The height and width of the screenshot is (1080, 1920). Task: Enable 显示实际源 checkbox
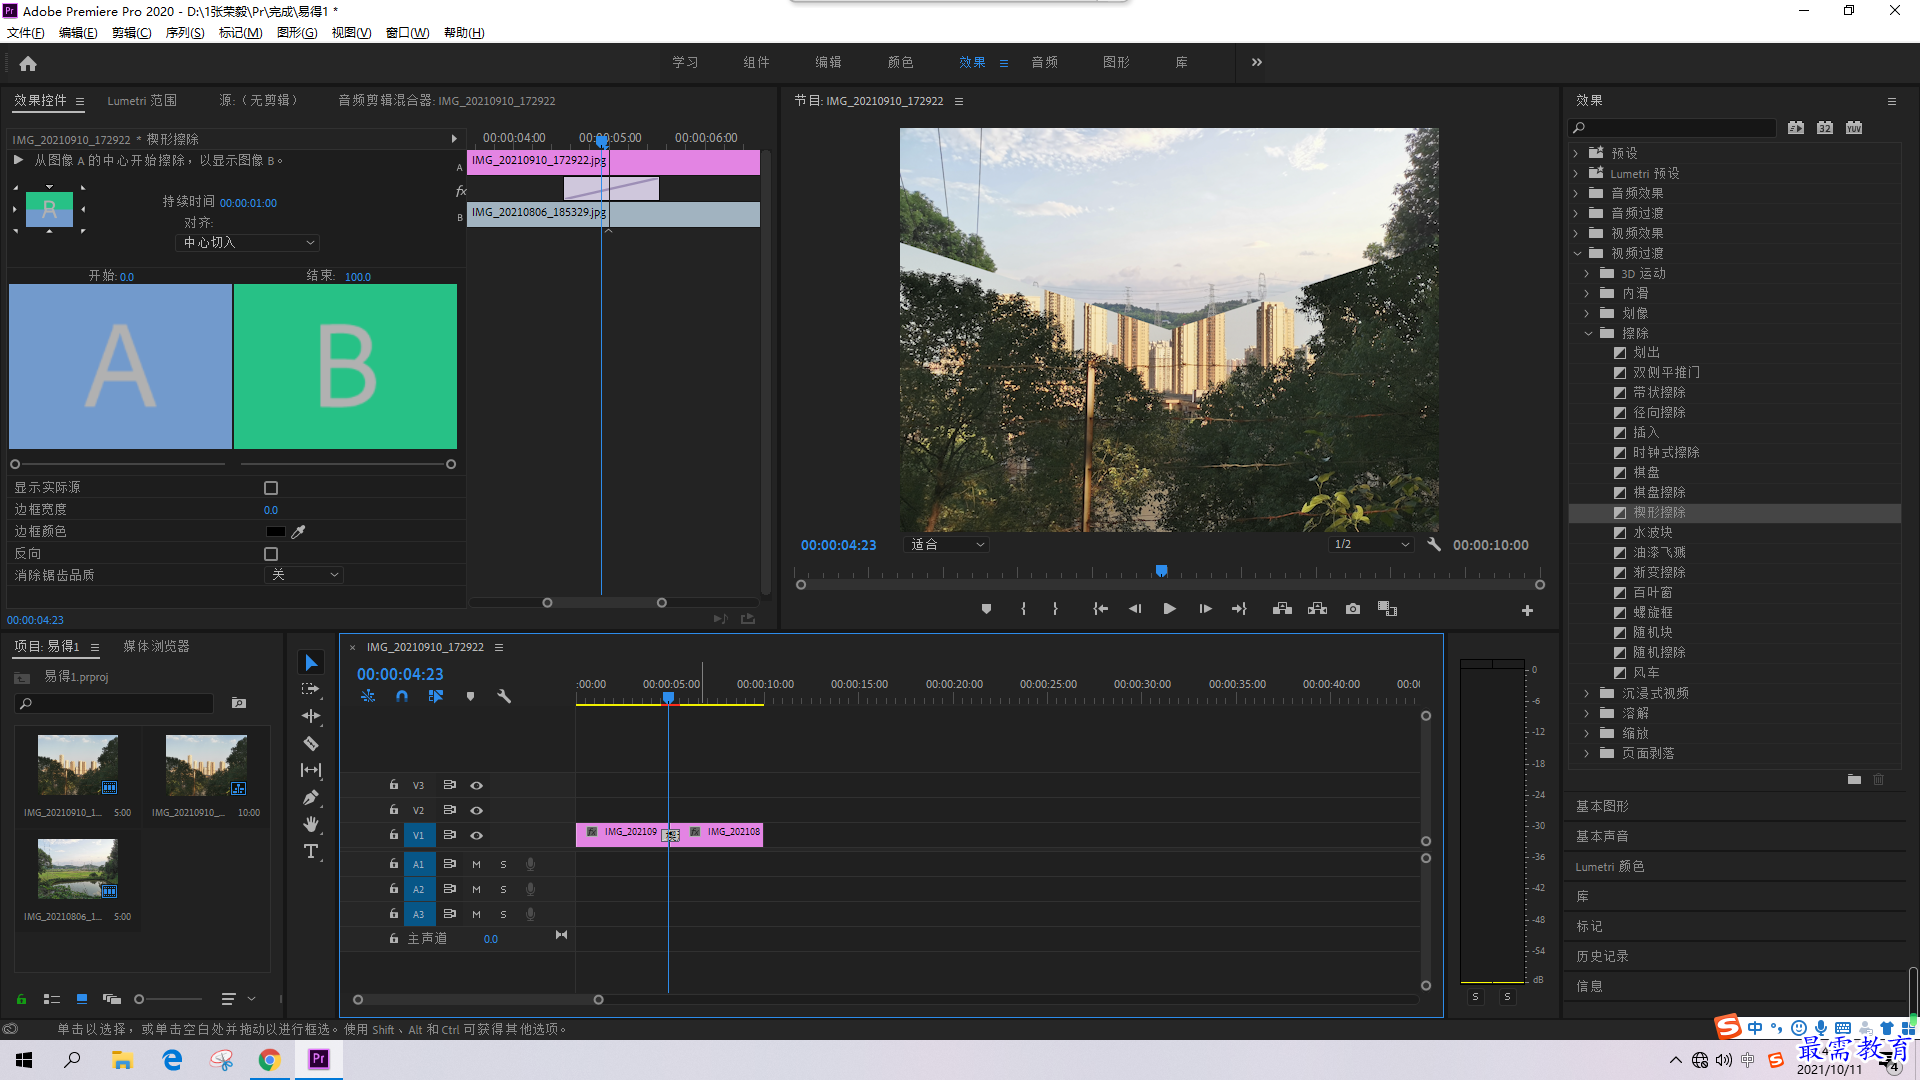(271, 488)
